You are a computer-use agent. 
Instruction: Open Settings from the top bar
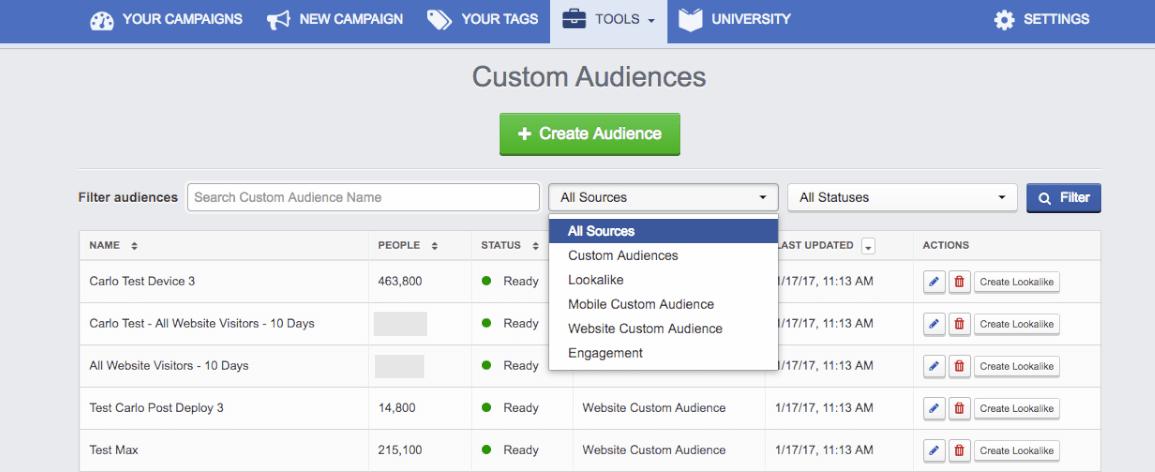pos(1041,20)
